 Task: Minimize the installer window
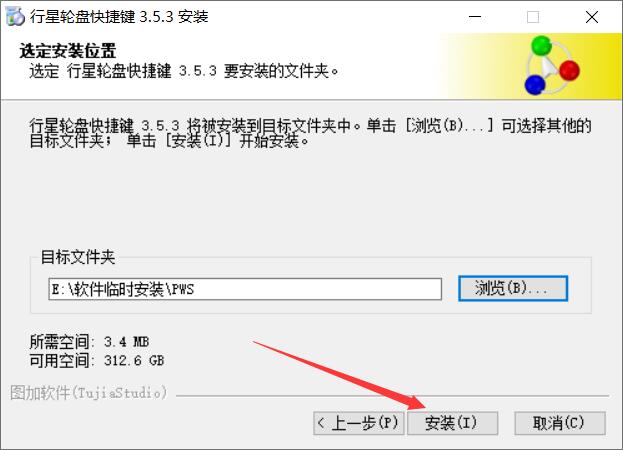(x=475, y=17)
